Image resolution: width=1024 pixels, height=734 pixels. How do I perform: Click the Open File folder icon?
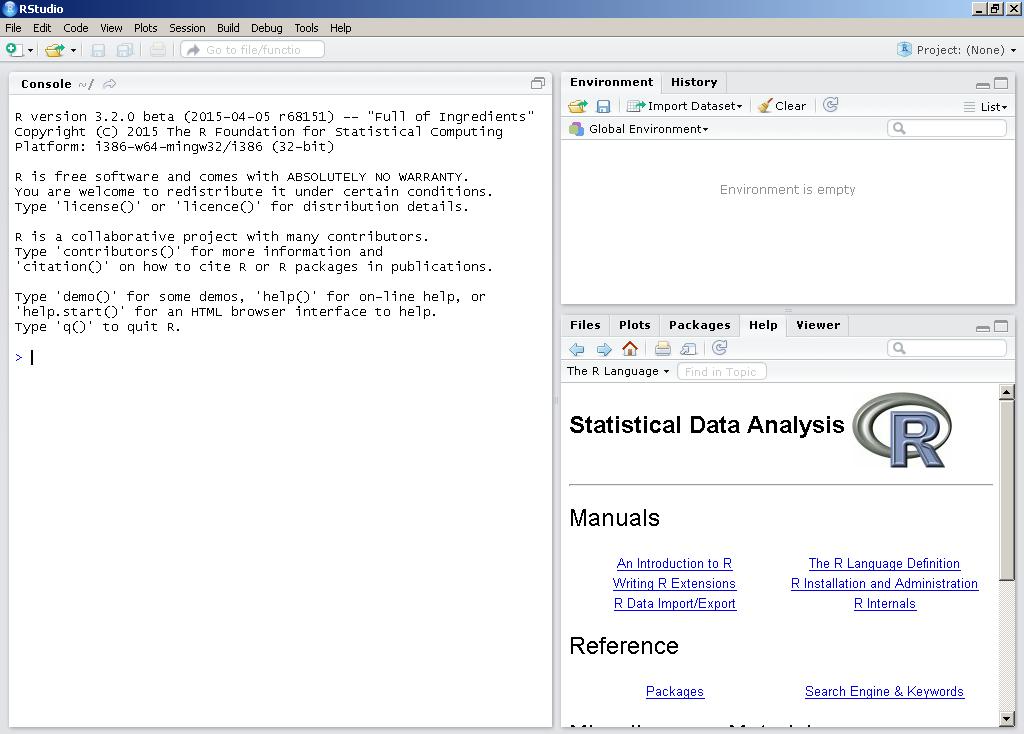click(x=55, y=50)
